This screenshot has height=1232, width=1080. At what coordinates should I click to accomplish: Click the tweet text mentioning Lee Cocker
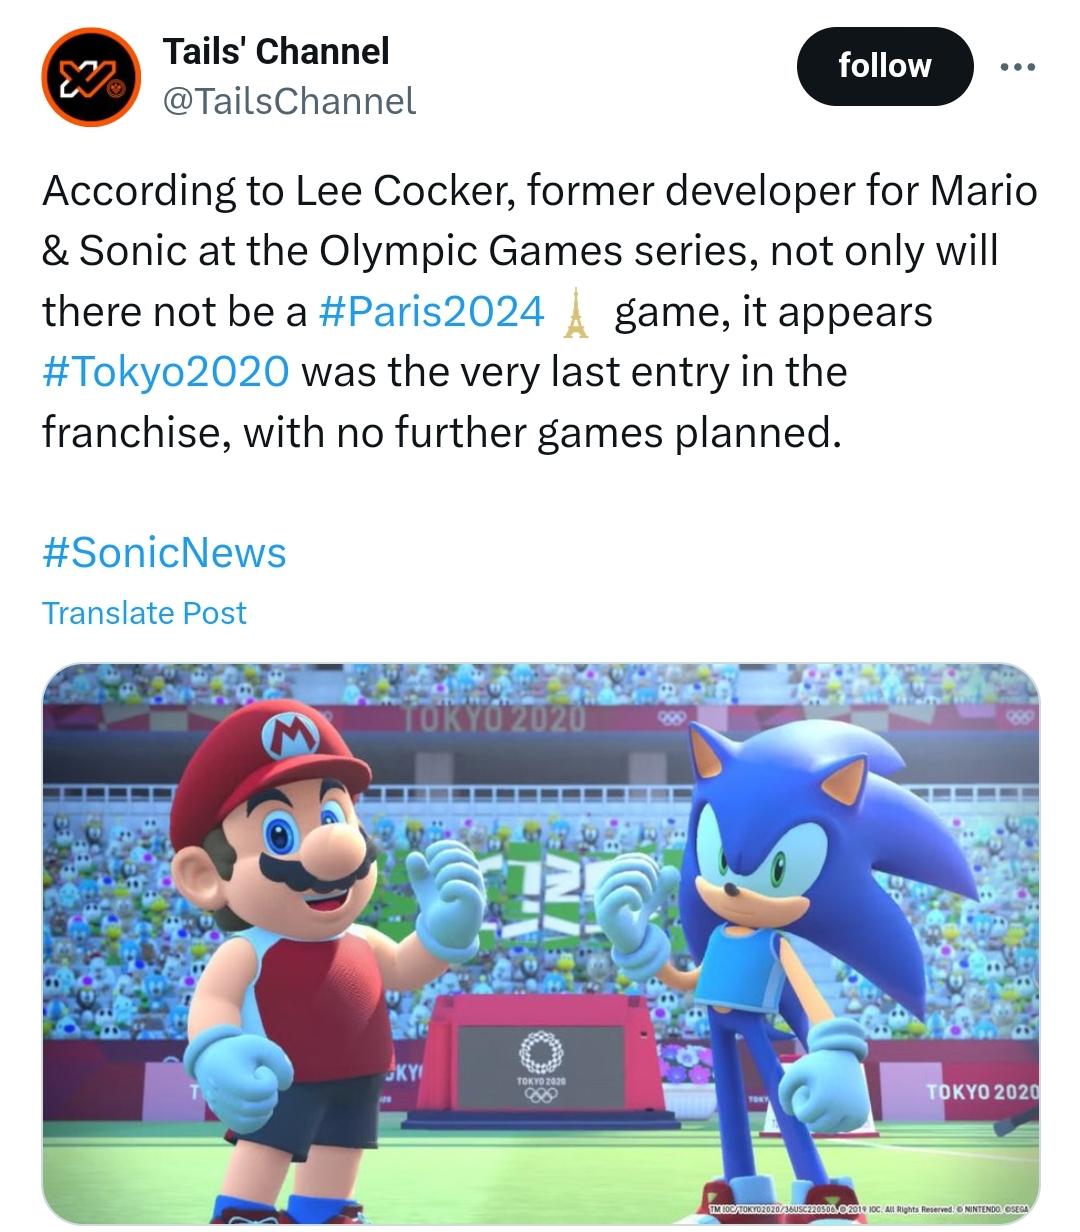pos(540,312)
